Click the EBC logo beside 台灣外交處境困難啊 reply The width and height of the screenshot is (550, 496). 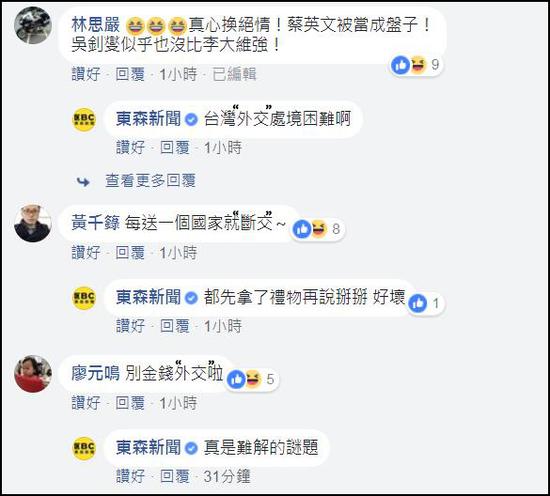point(84,120)
